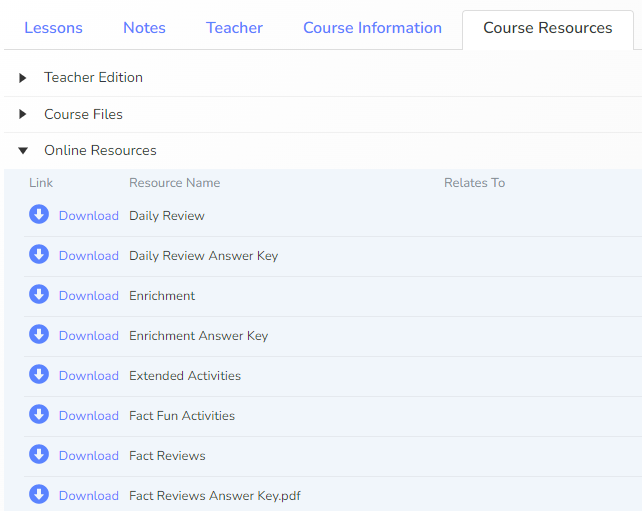Click the Teacher Edition section title
The image size is (642, 511).
click(93, 77)
